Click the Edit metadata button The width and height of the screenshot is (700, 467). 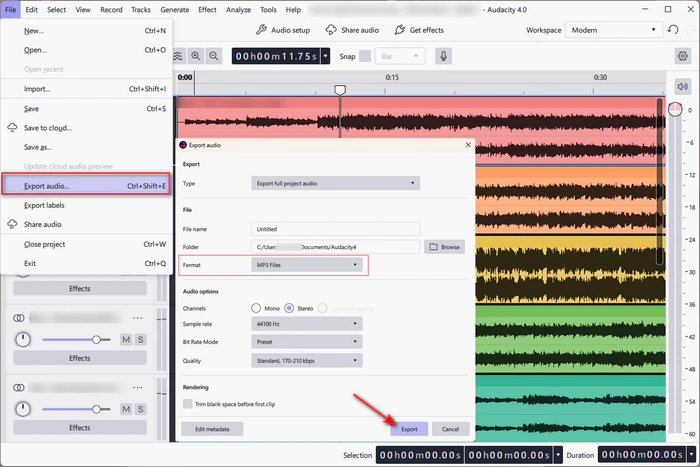point(212,429)
